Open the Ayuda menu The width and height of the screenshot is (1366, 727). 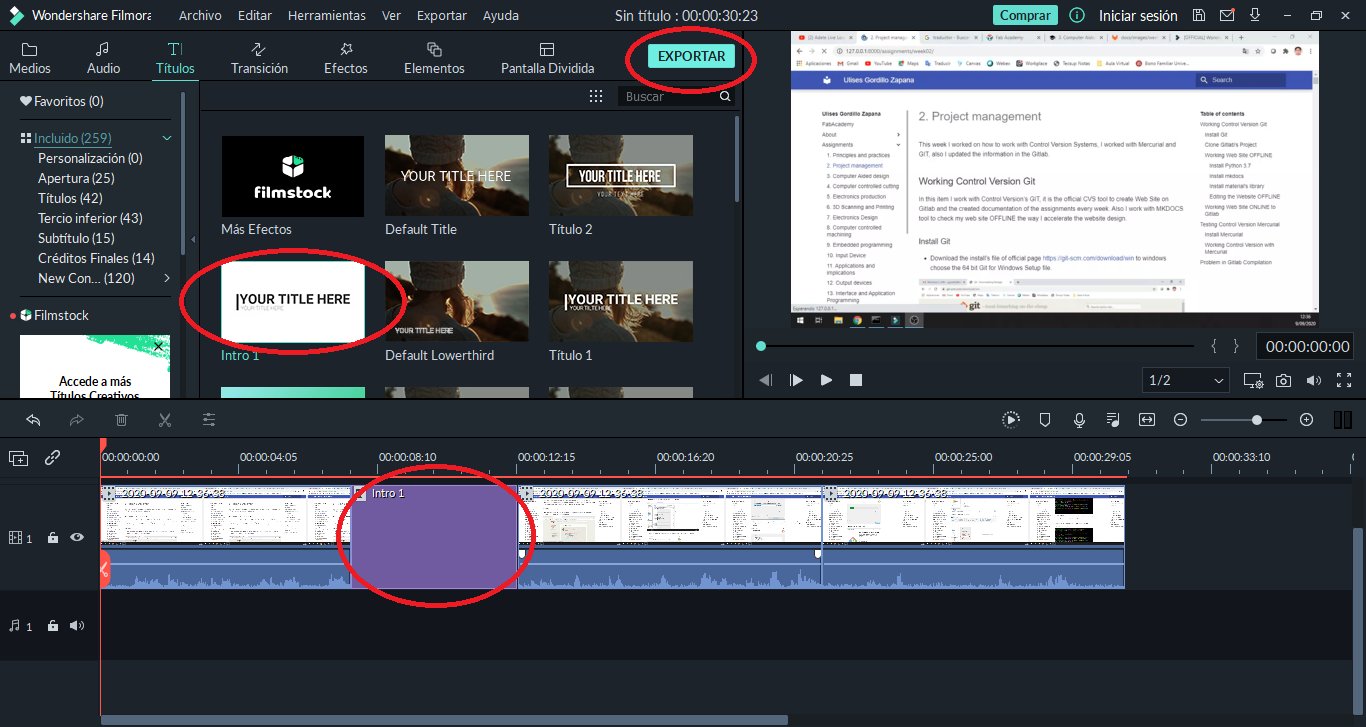pos(501,16)
